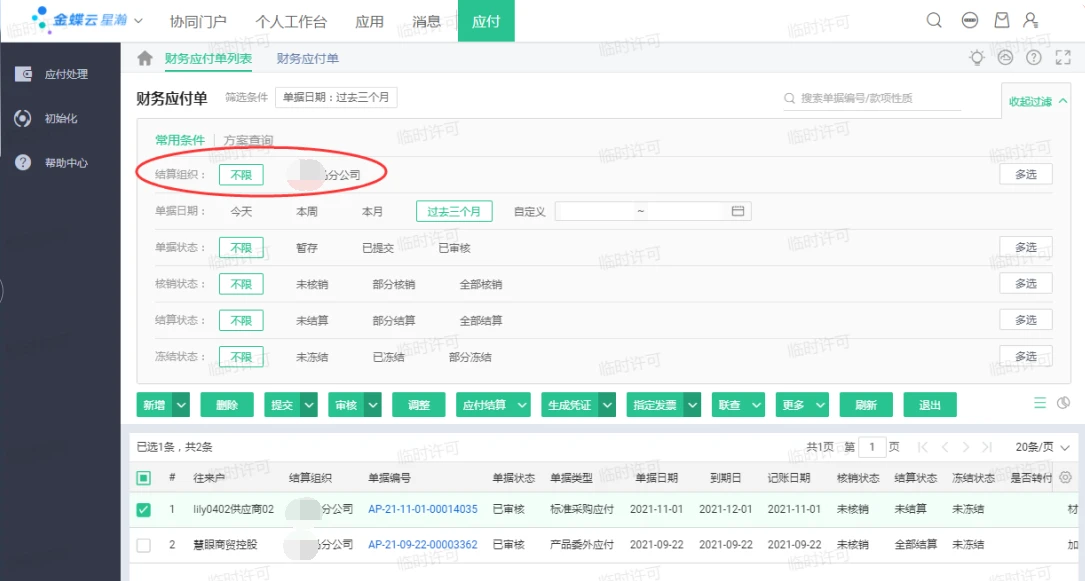Open the global search icon
Image resolution: width=1085 pixels, height=581 pixels.
click(934, 19)
